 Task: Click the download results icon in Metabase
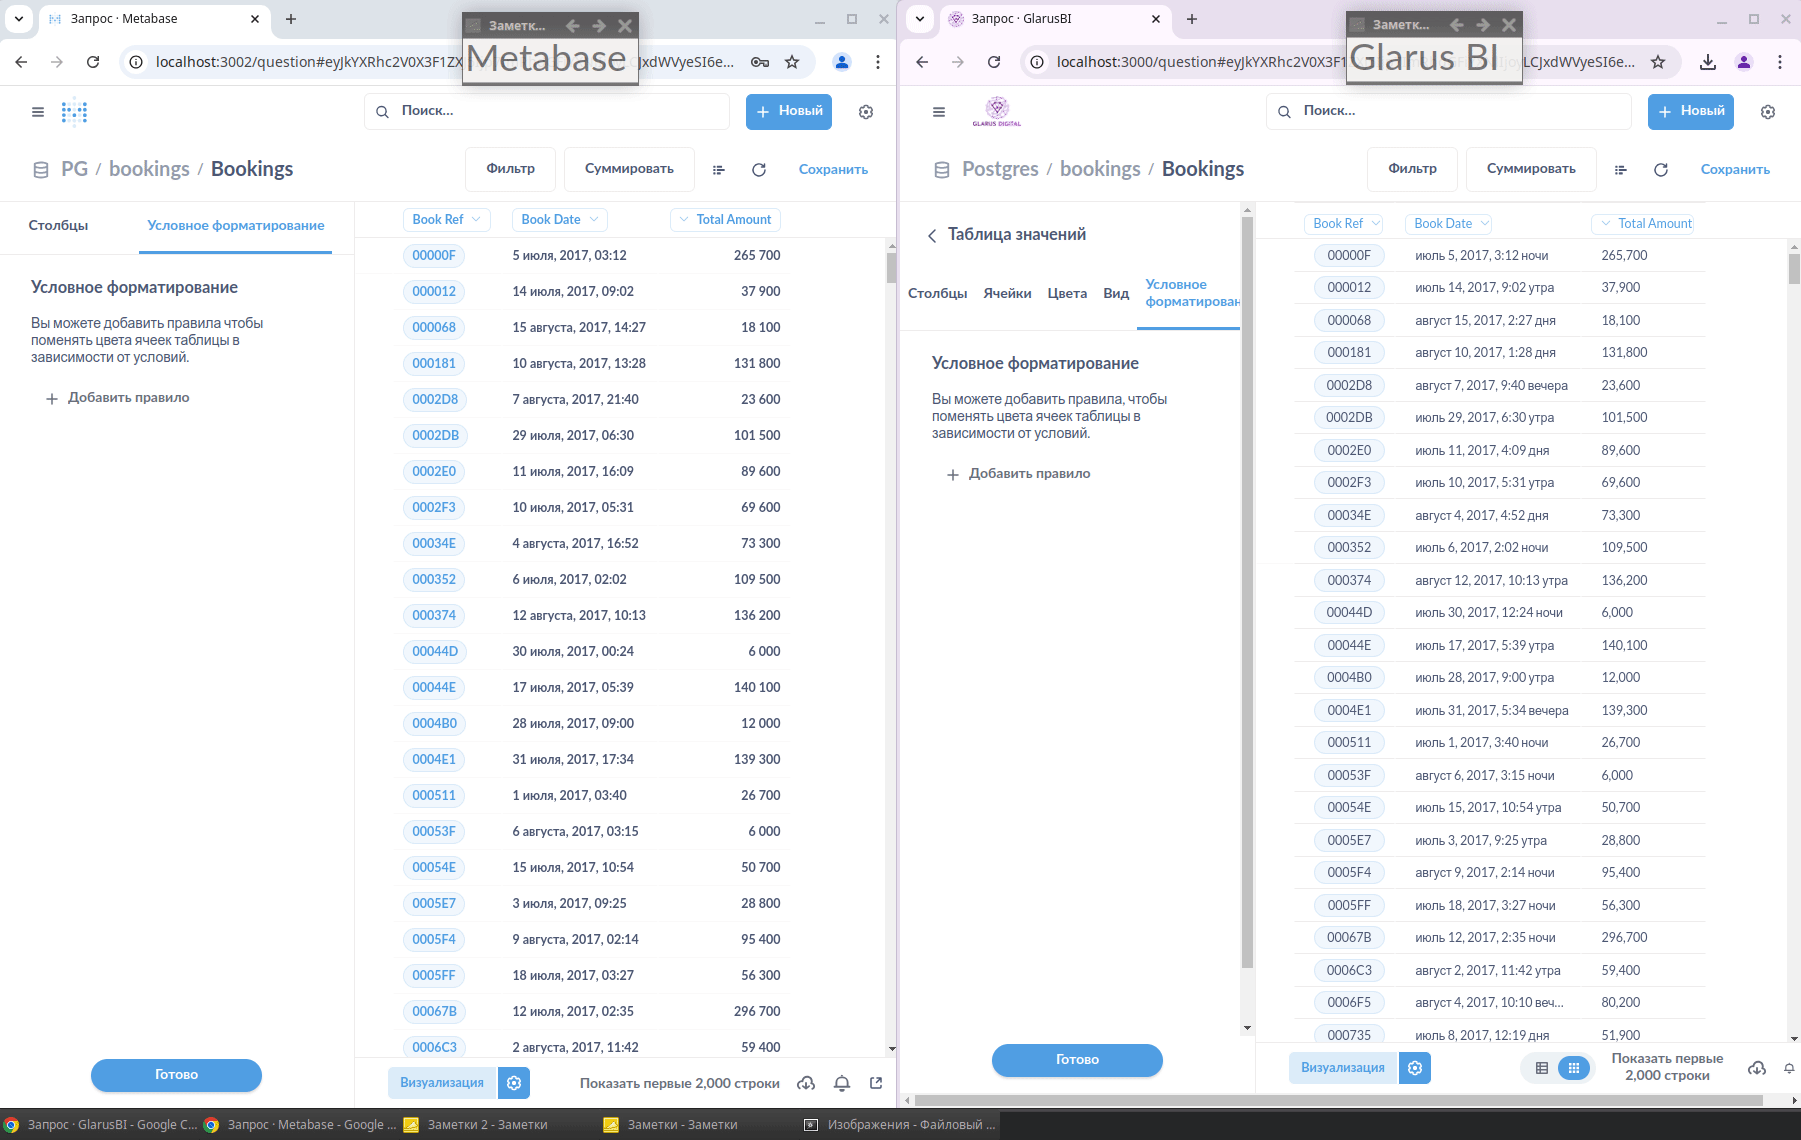click(x=806, y=1083)
